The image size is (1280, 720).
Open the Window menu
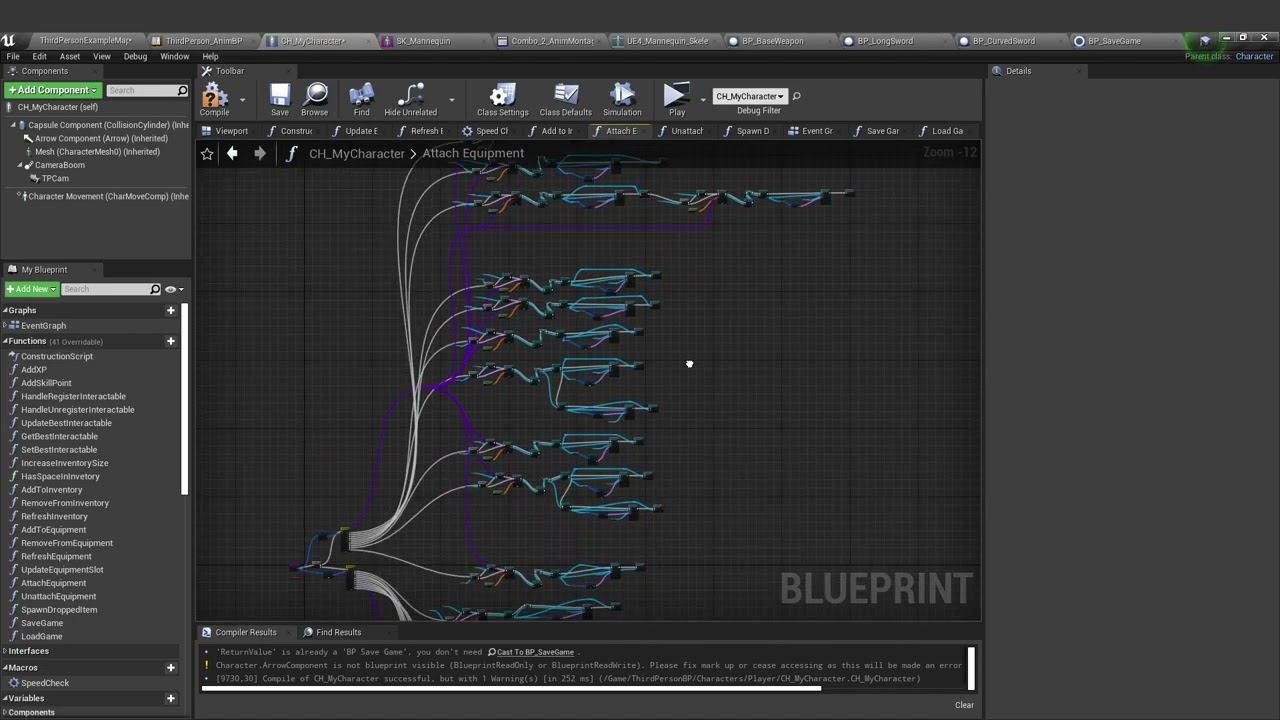tap(174, 56)
